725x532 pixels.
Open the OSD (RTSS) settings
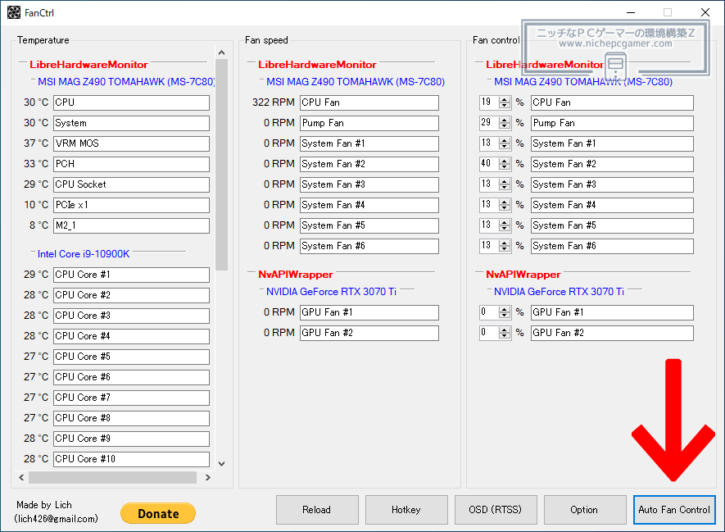[x=495, y=510]
